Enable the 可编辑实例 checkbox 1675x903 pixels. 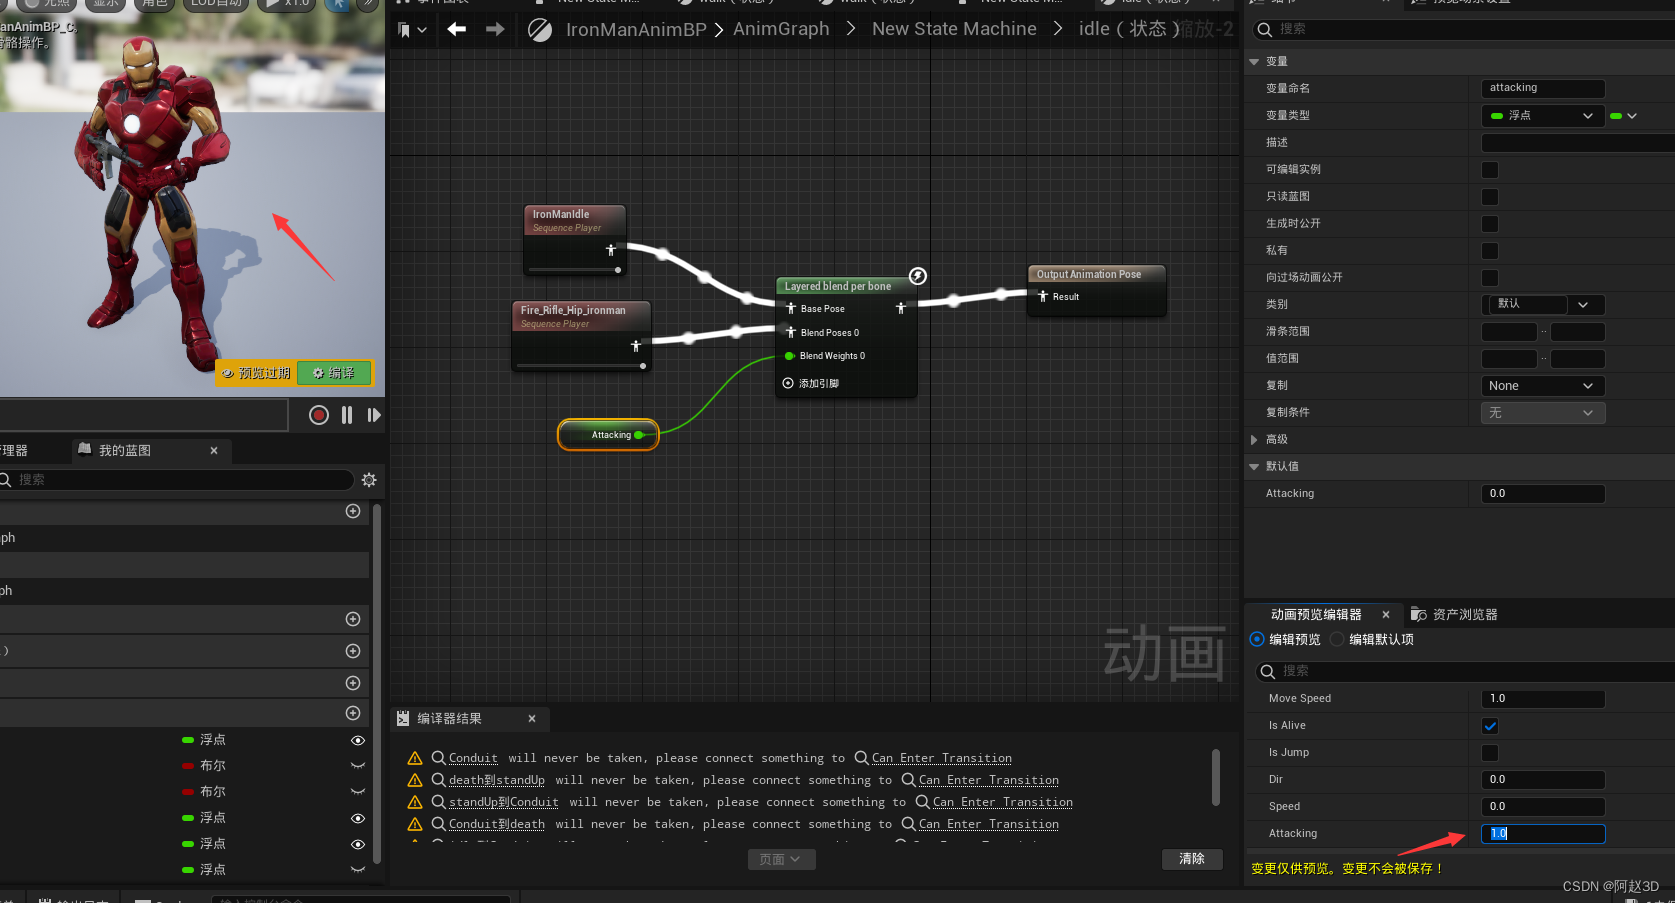click(1490, 170)
